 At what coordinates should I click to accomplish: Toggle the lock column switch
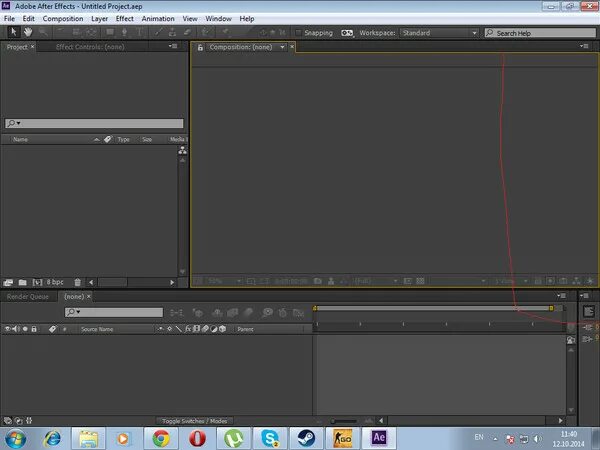(34, 329)
